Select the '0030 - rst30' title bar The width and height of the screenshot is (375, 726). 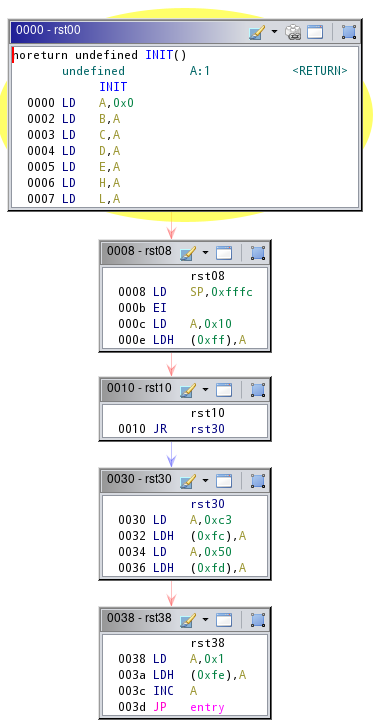(x=185, y=481)
